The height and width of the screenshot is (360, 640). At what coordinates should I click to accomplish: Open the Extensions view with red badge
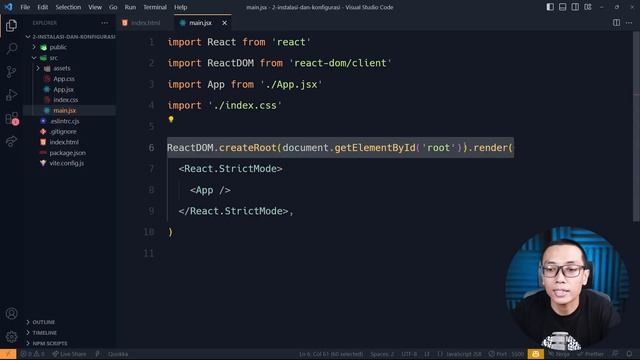(11, 118)
